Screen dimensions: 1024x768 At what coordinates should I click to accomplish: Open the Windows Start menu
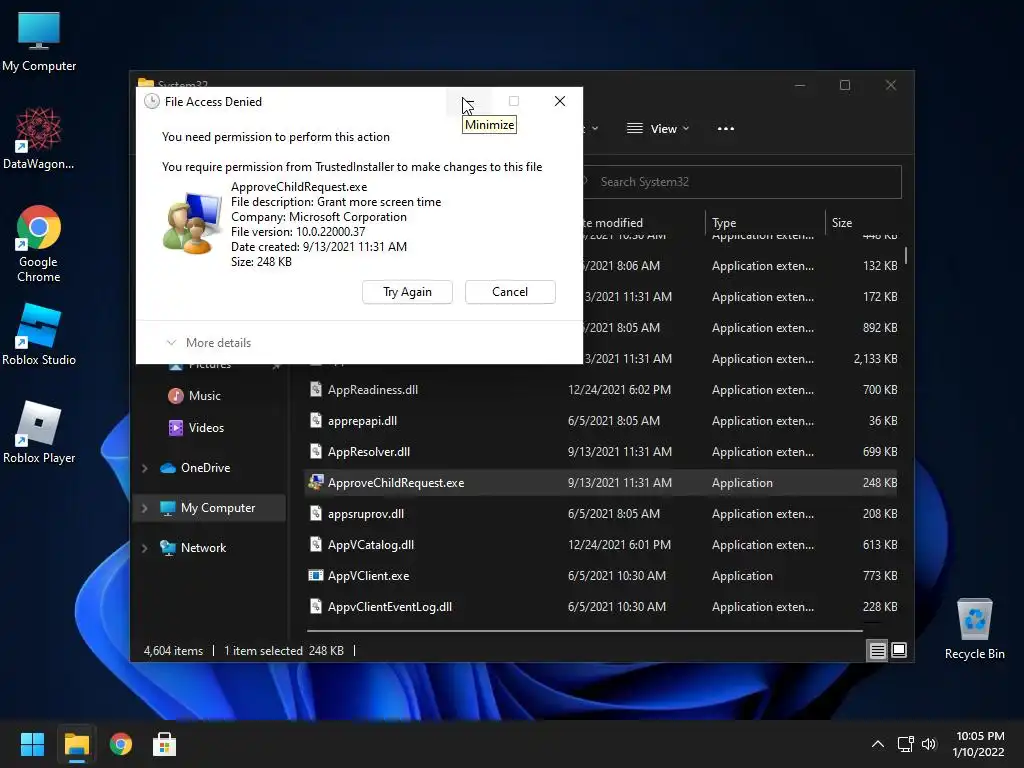tap(32, 744)
